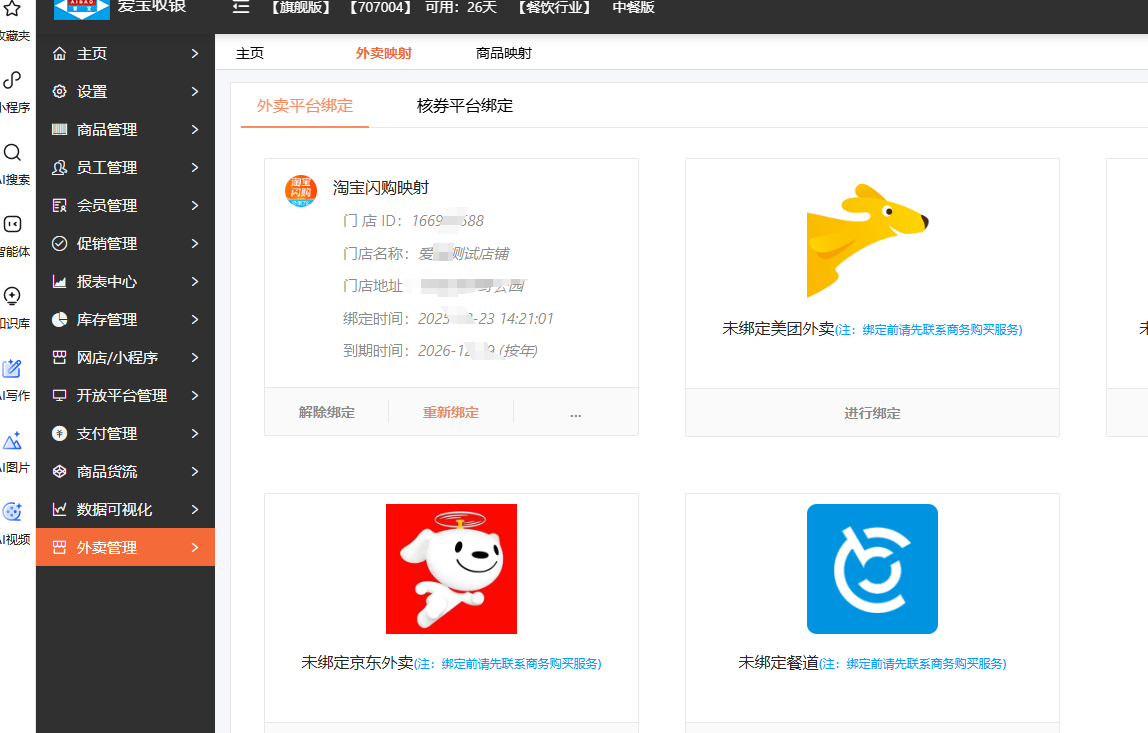Click the sidebar collapse hamburger icon
The height and width of the screenshot is (733, 1148).
[x=240, y=7]
